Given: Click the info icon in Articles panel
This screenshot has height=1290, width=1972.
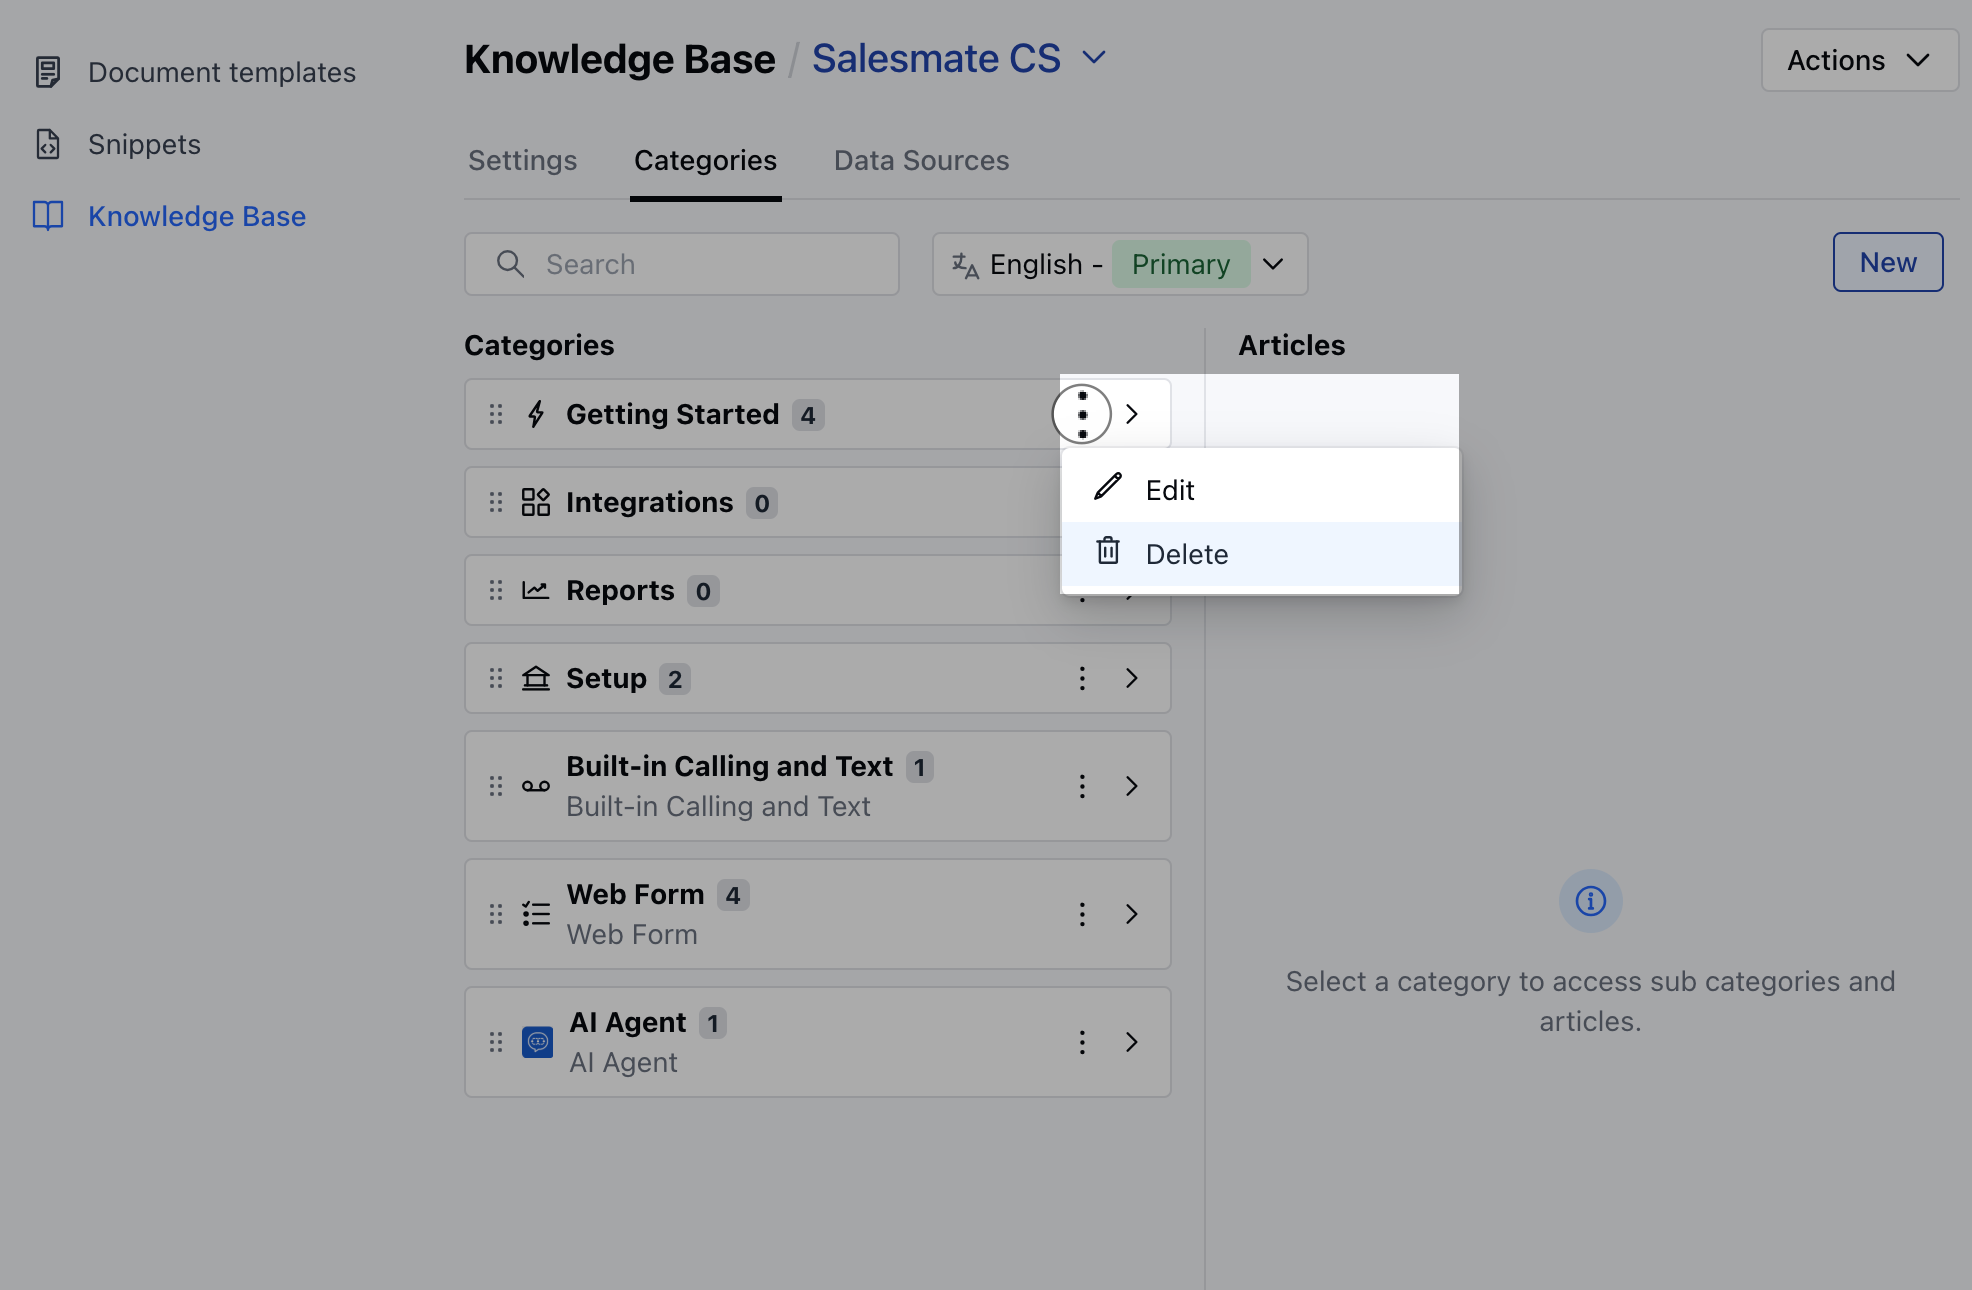Looking at the screenshot, I should click(1590, 901).
